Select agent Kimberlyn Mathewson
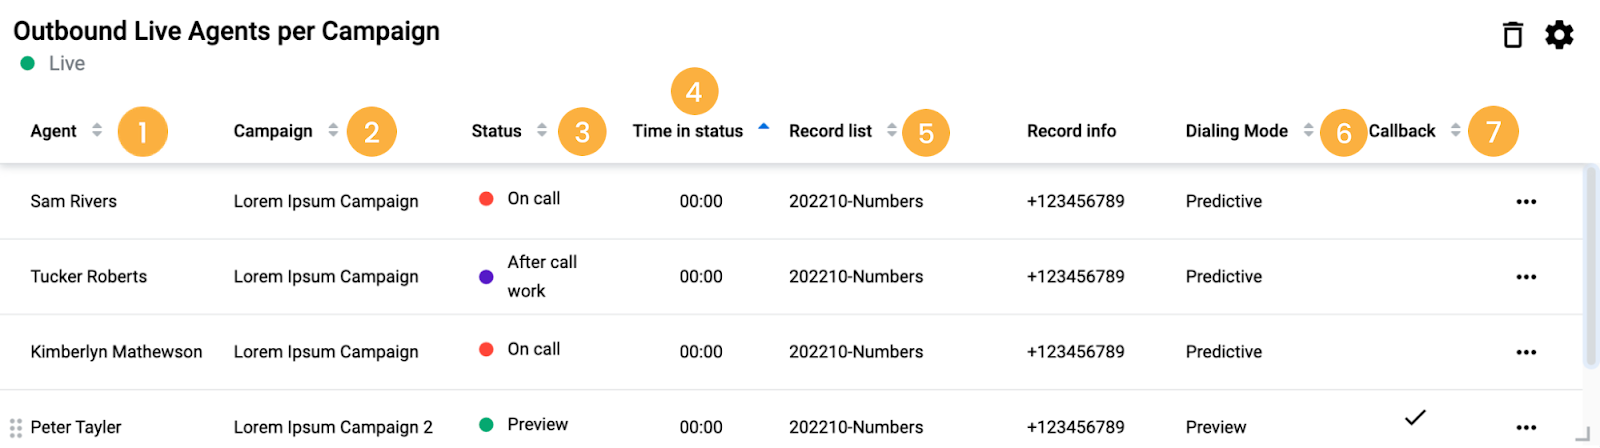1600x448 pixels. (x=116, y=351)
